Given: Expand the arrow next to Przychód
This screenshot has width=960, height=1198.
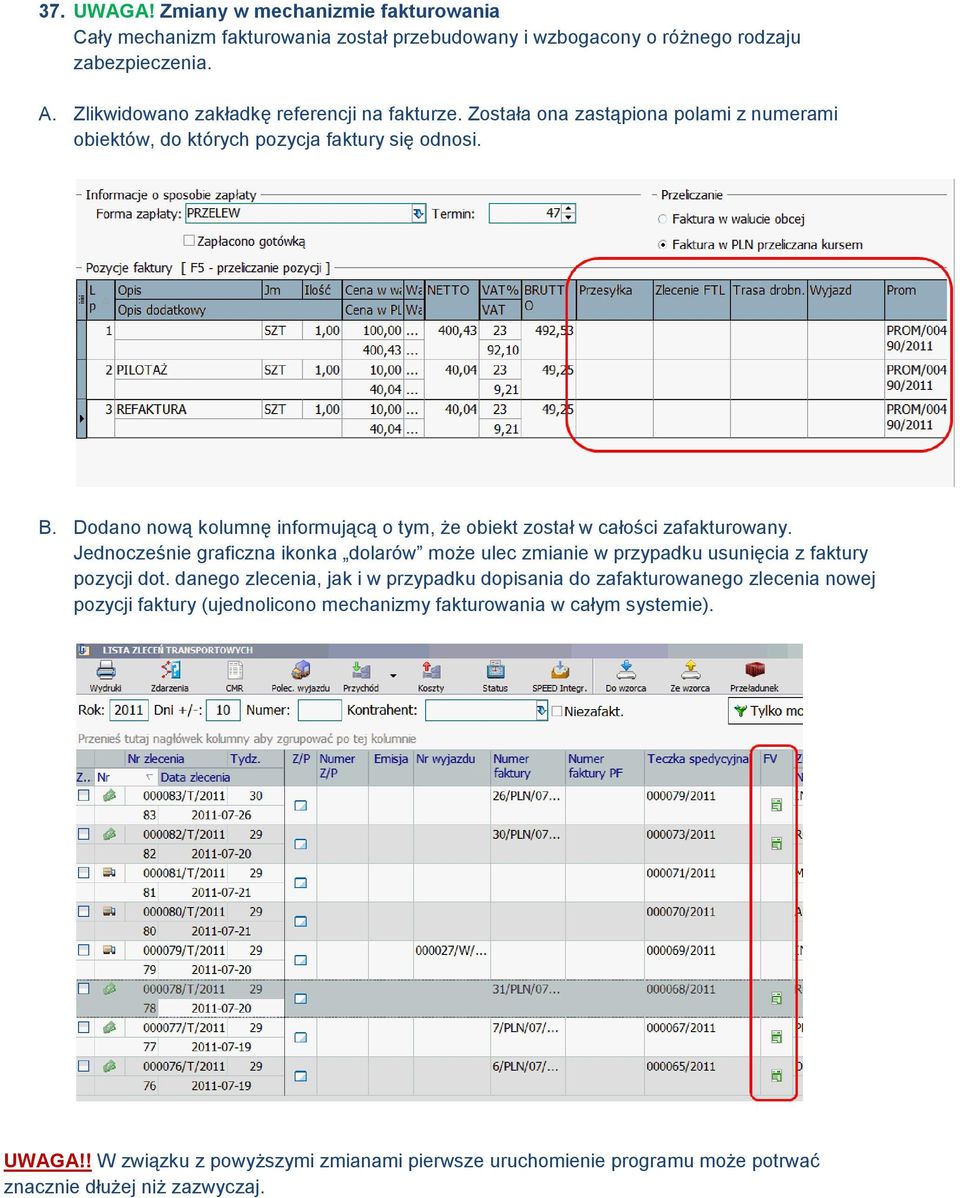Looking at the screenshot, I should 394,675.
